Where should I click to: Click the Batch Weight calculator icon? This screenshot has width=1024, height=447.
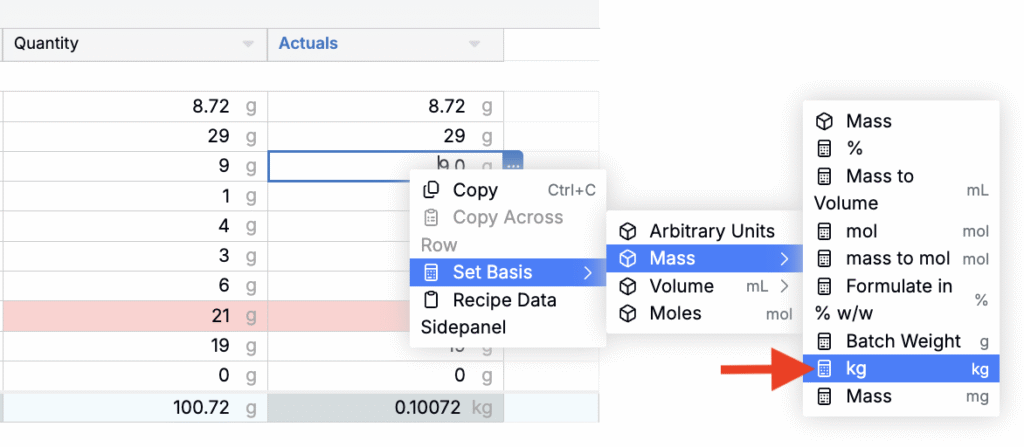coord(825,341)
